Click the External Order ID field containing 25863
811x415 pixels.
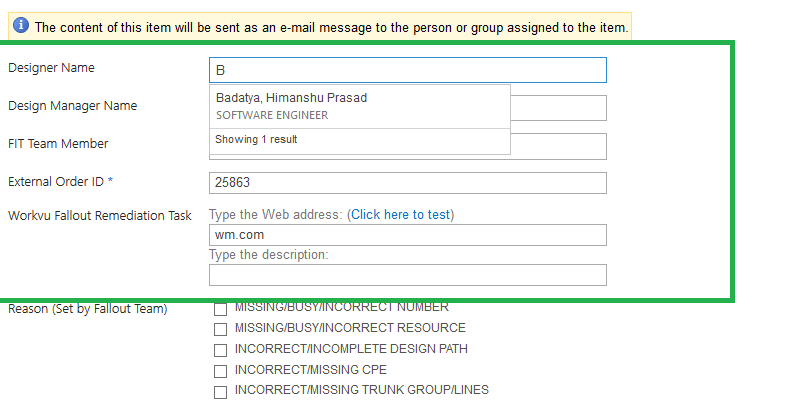(407, 183)
